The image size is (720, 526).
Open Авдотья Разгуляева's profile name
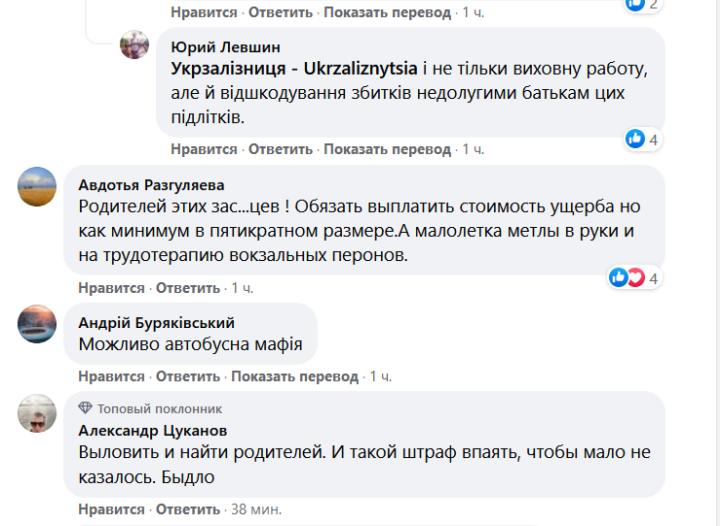coord(151,184)
